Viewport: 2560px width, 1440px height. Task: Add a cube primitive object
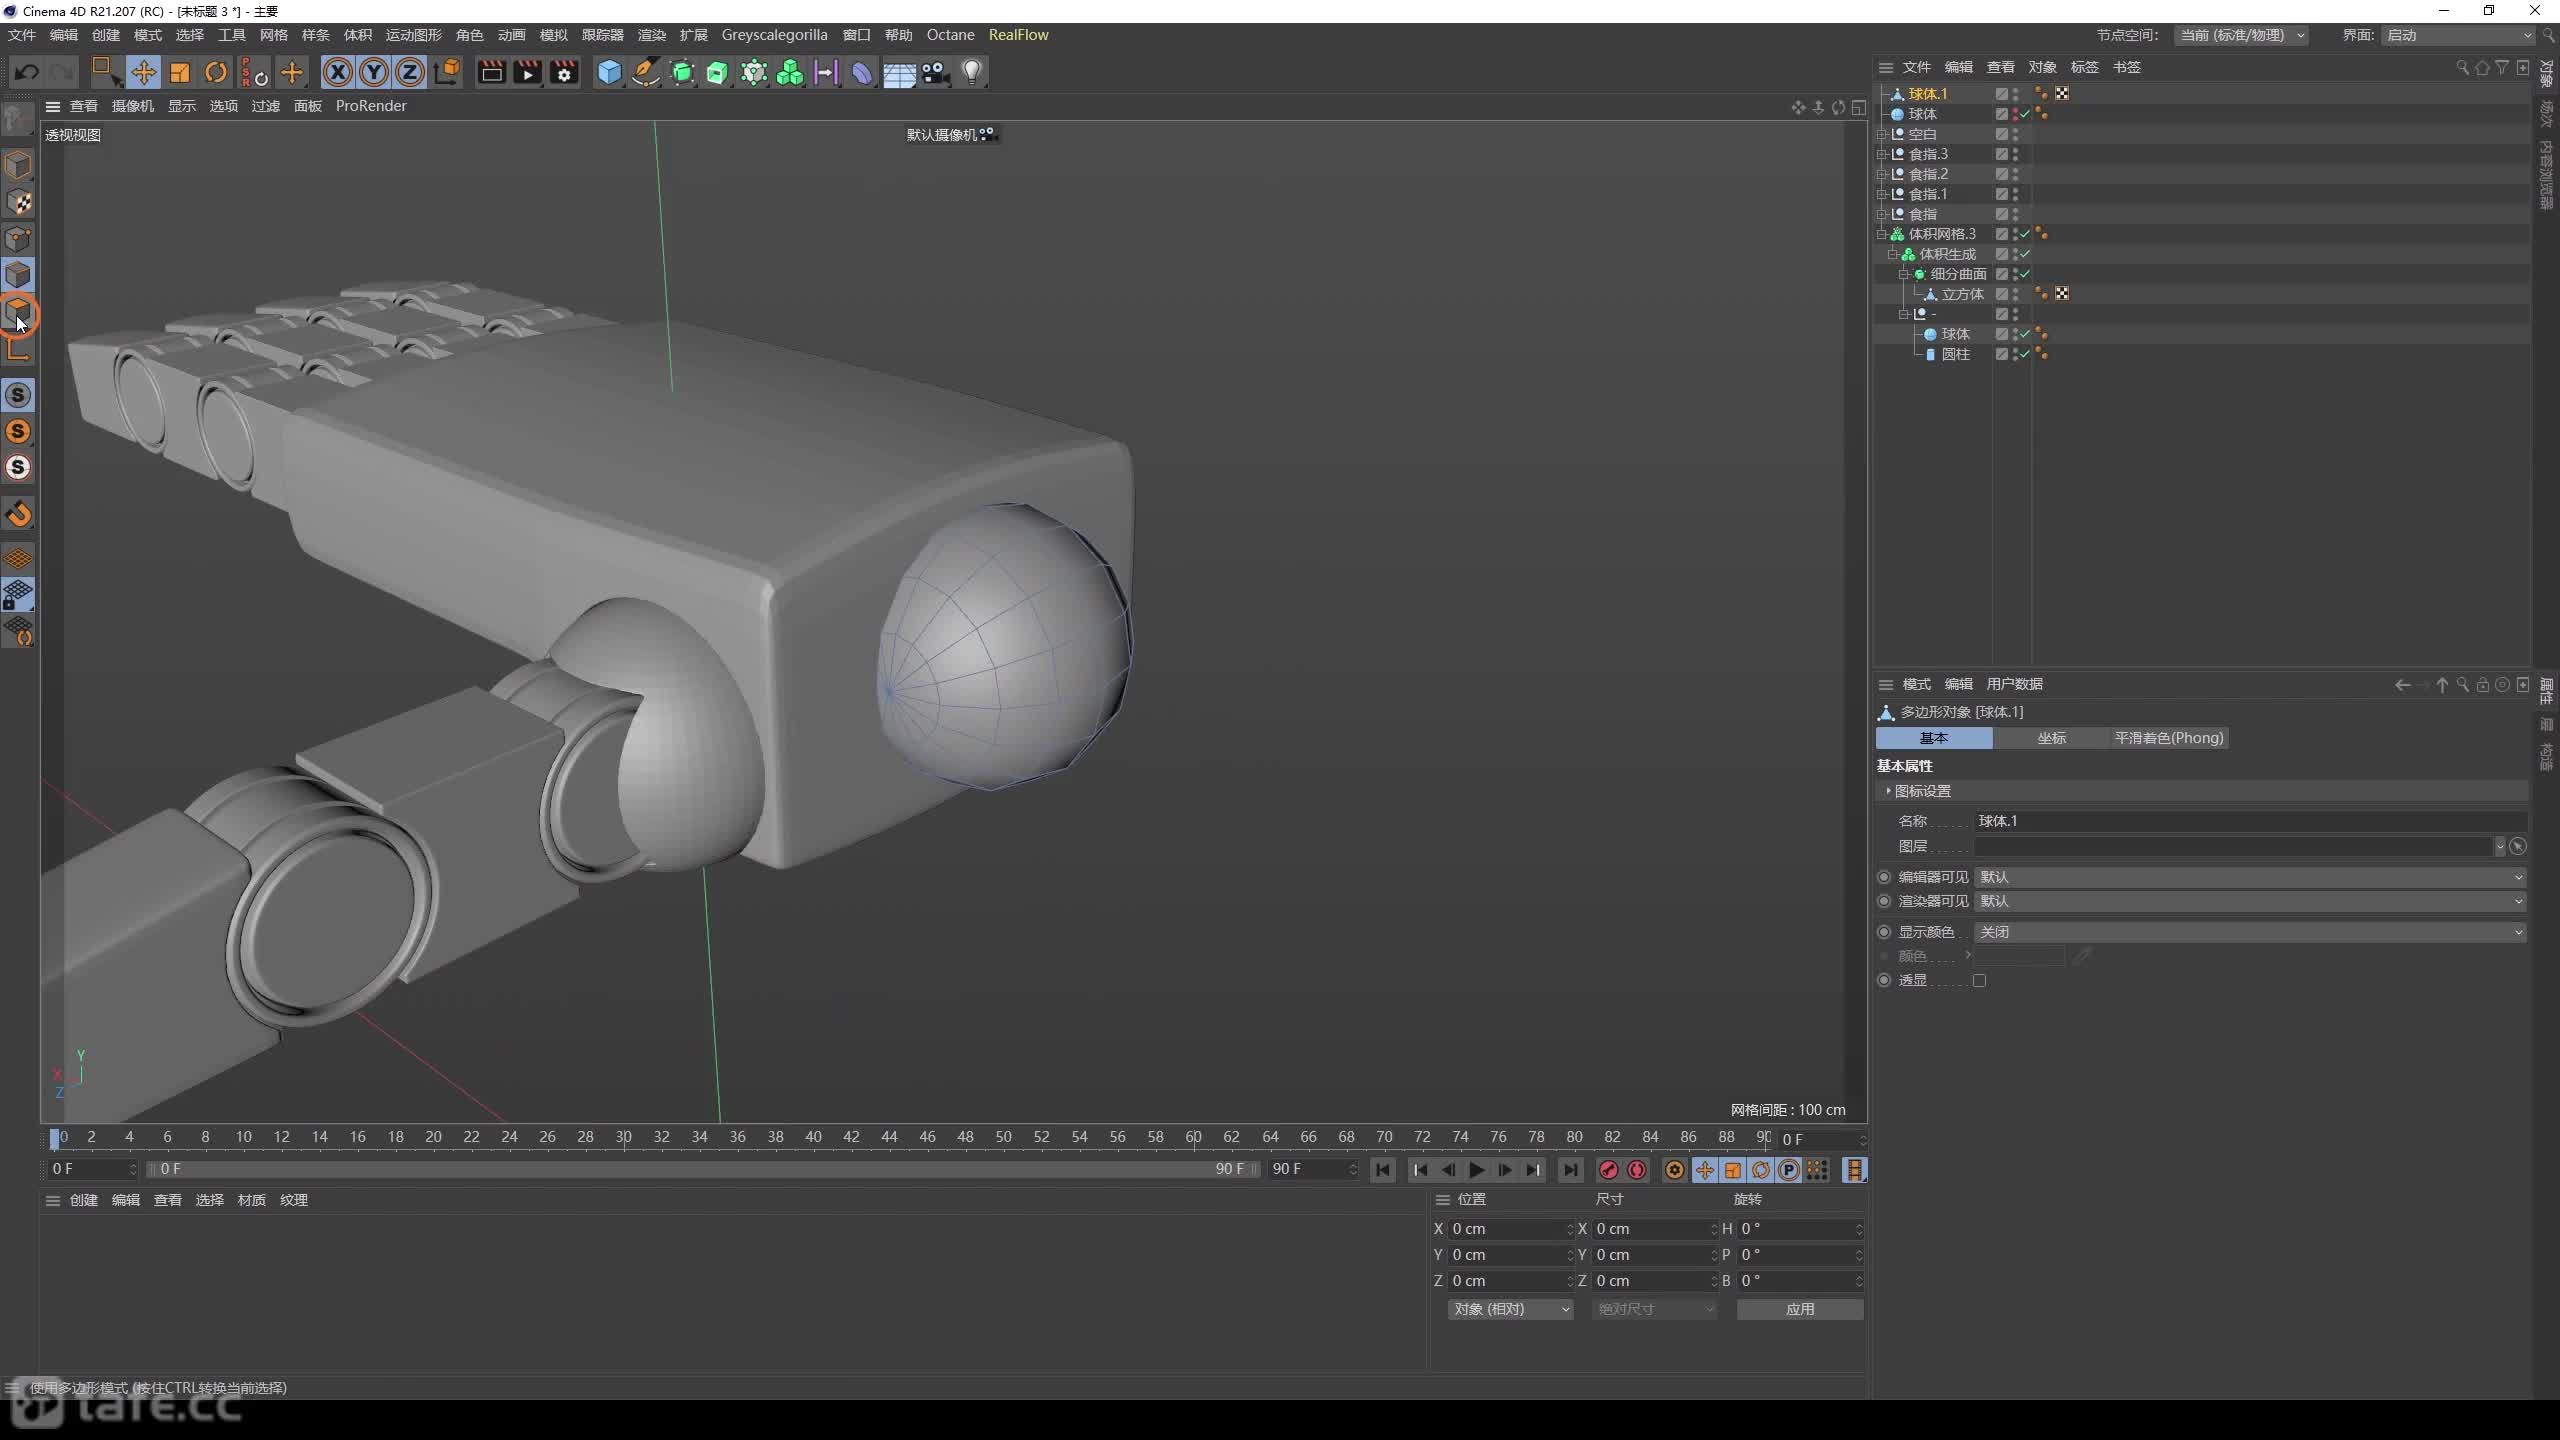609,72
